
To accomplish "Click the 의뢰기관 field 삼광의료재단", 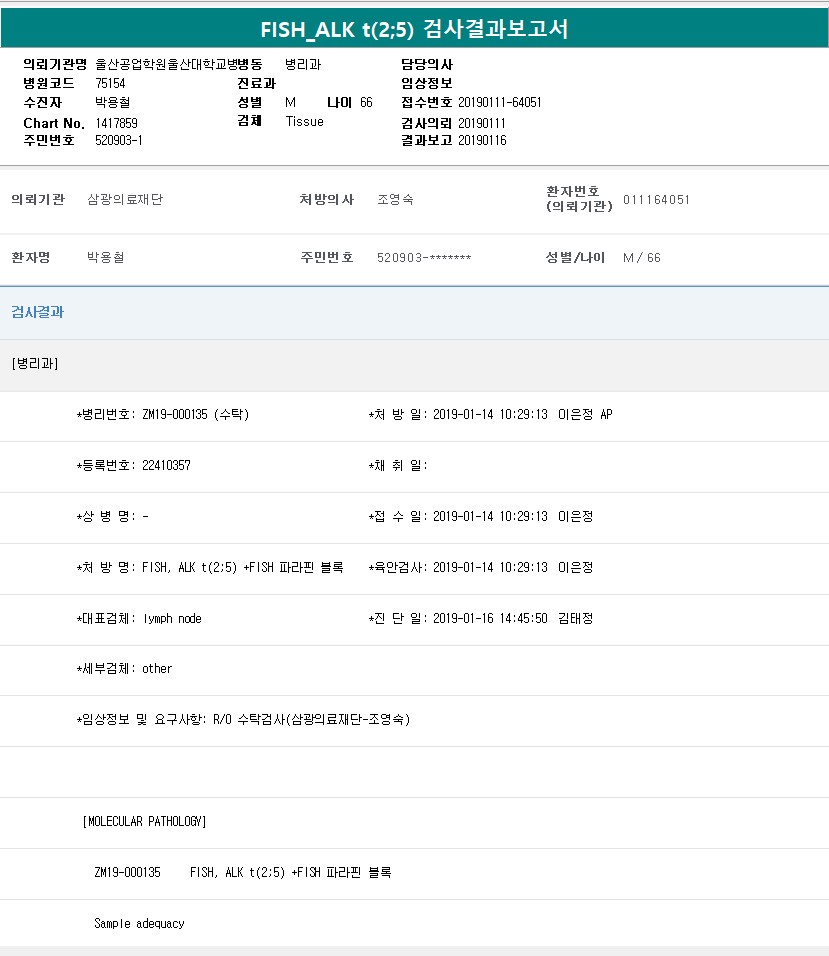I will pos(125,199).
